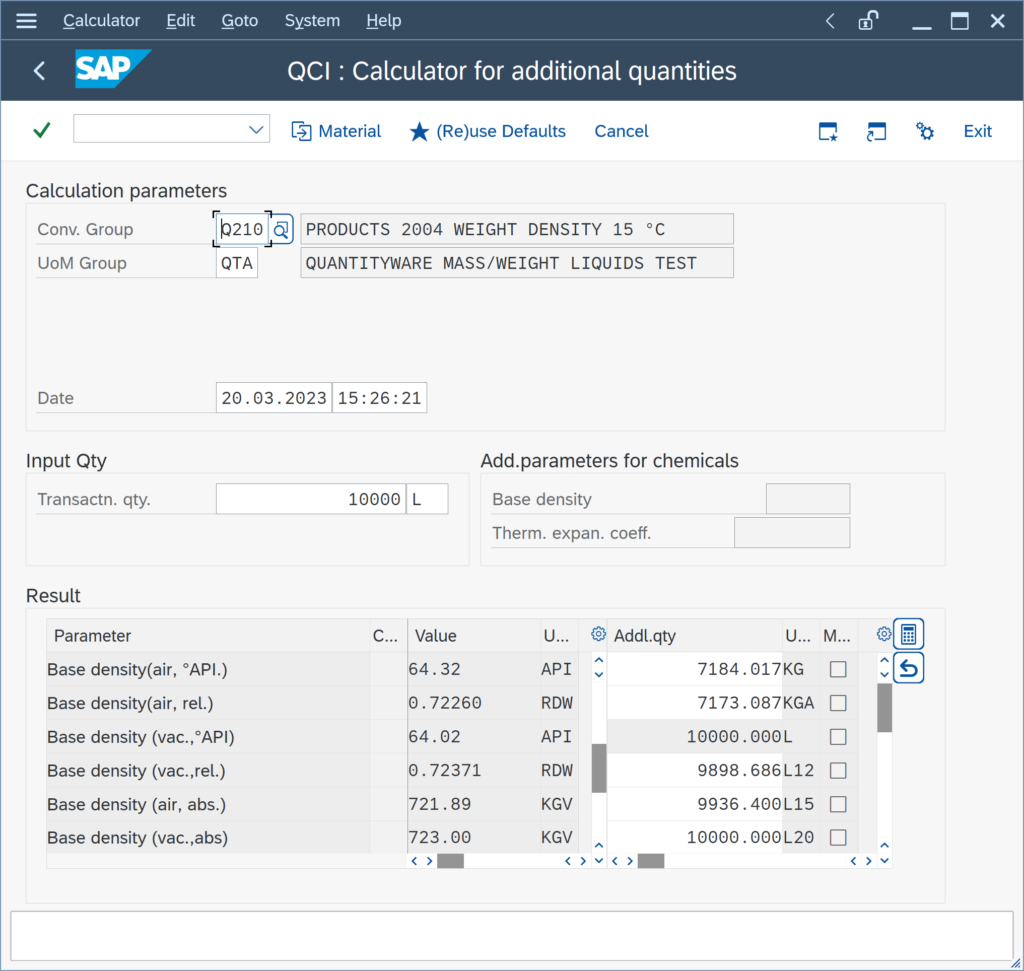
Task: Open the Conv. Group search help icon
Action: 281,229
